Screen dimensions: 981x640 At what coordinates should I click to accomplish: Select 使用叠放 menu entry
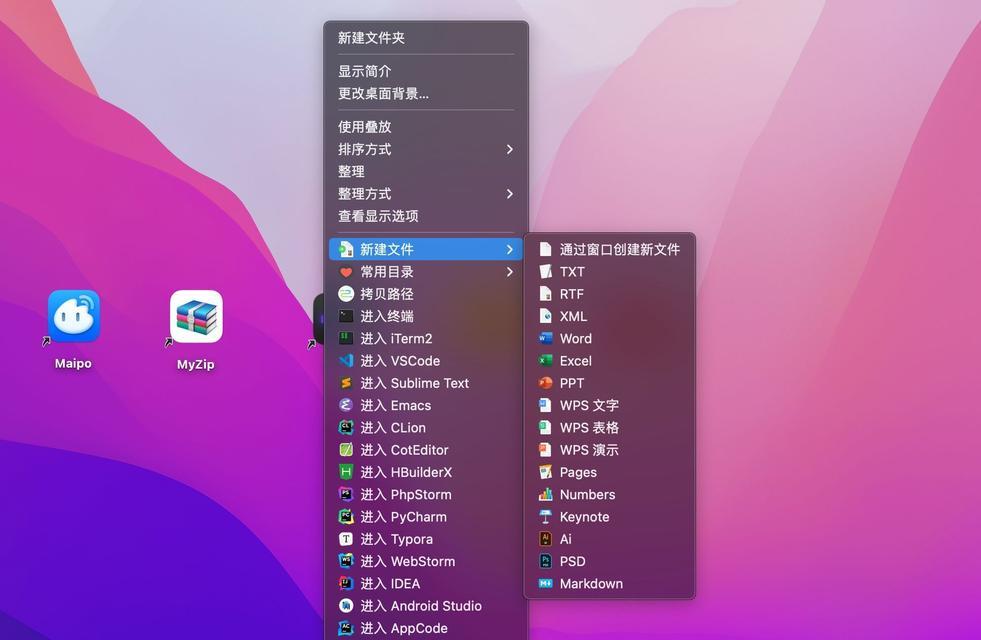tap(426, 127)
